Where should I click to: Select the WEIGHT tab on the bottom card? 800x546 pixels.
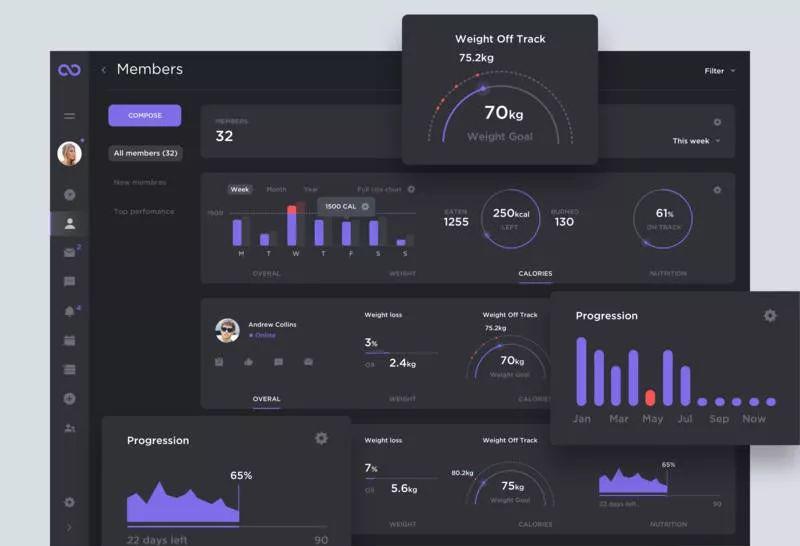point(403,525)
